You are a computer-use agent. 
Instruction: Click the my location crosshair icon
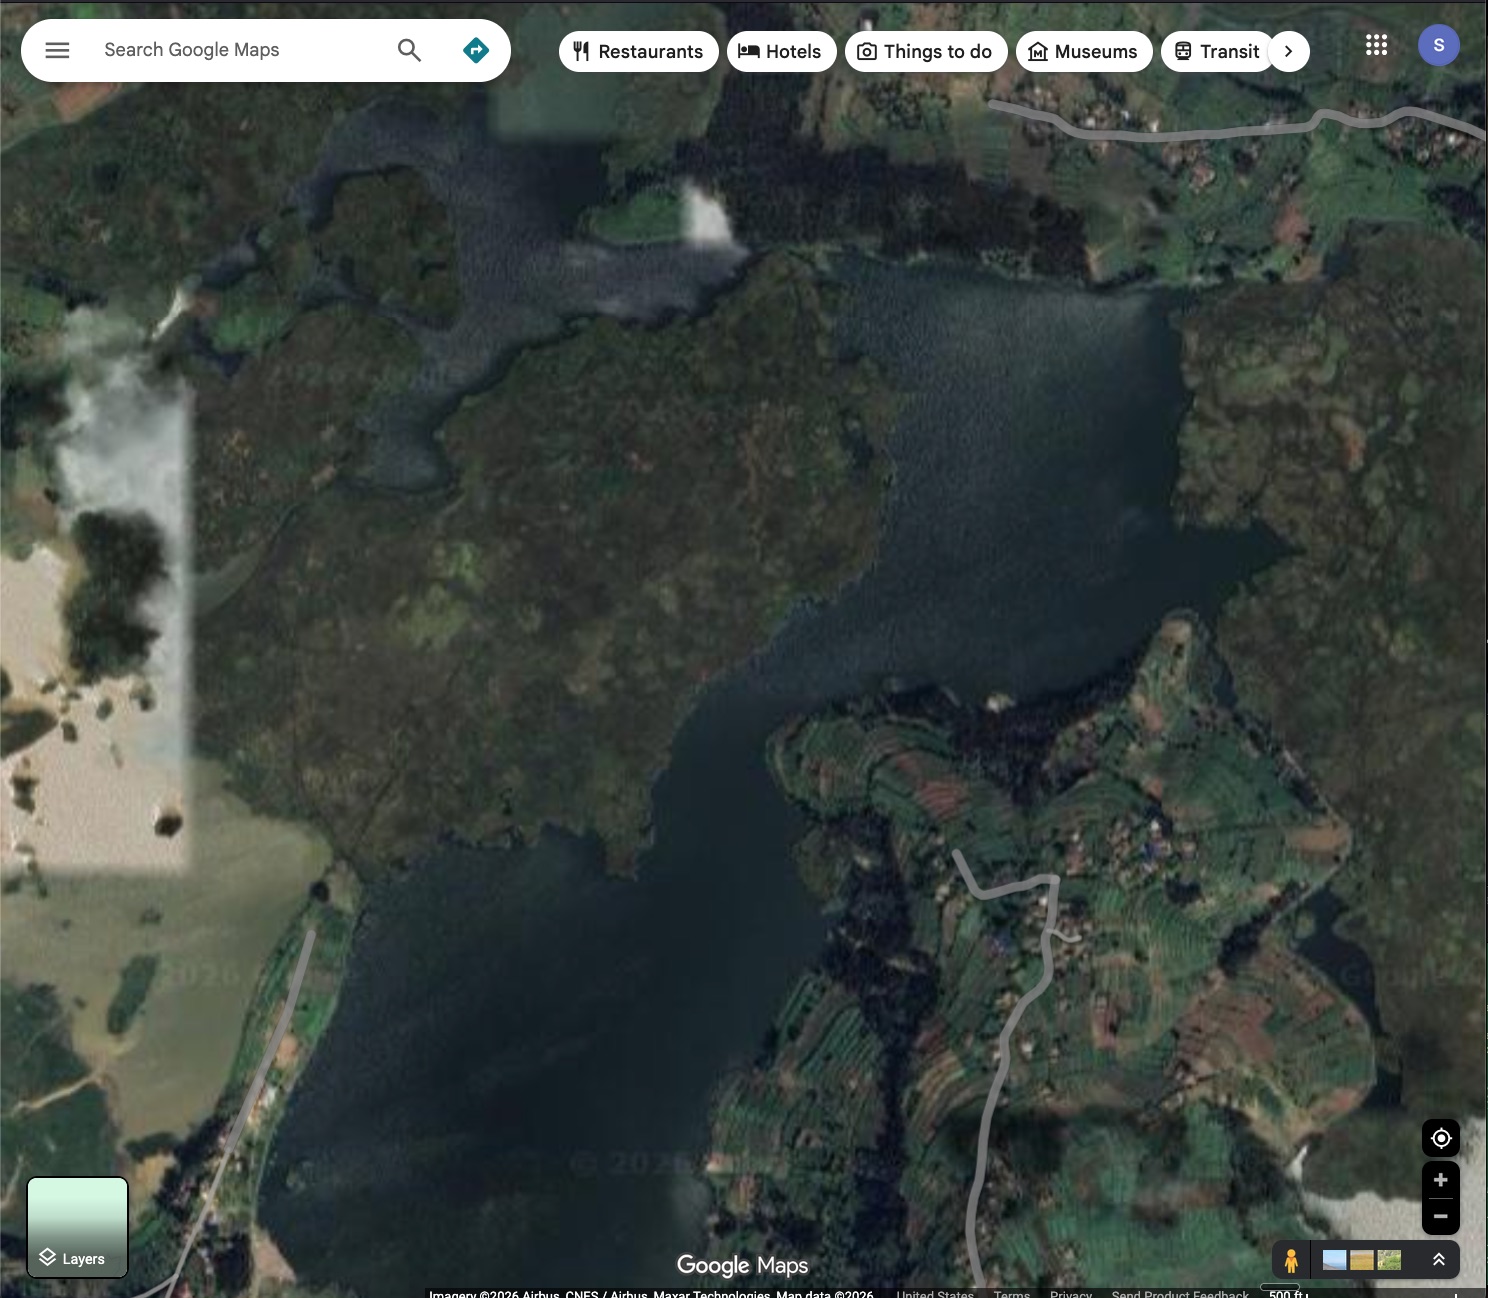click(1440, 1138)
